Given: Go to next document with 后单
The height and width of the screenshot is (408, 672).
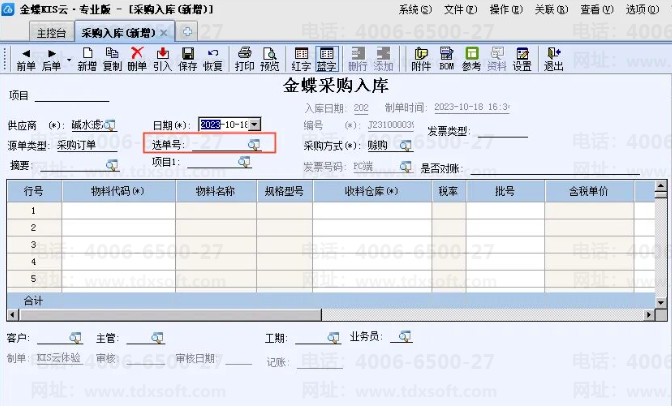Looking at the screenshot, I should click(x=51, y=59).
